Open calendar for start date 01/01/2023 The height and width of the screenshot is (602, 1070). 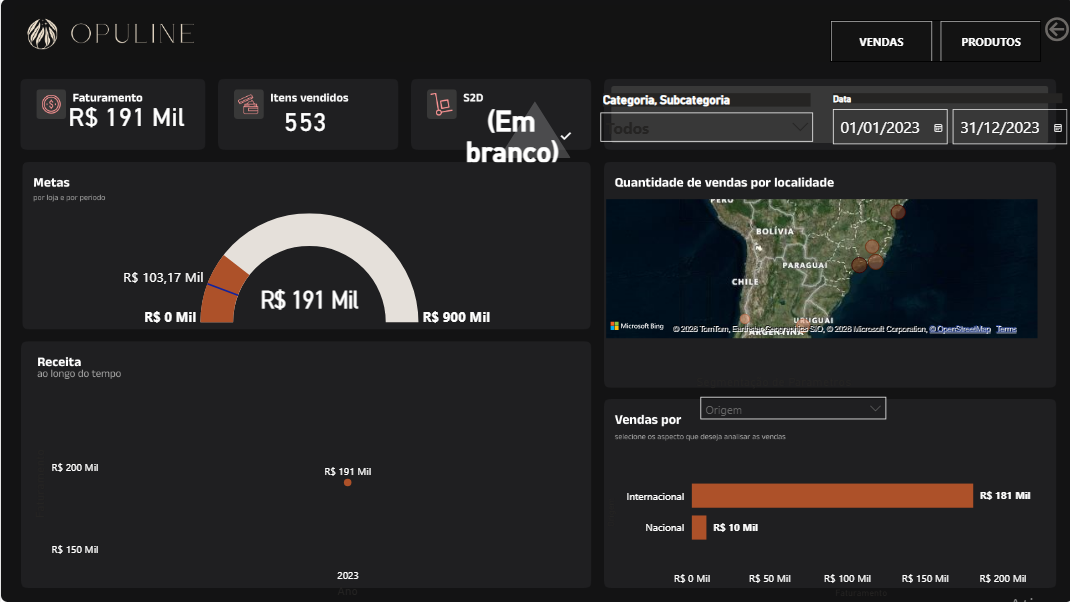[938, 128]
